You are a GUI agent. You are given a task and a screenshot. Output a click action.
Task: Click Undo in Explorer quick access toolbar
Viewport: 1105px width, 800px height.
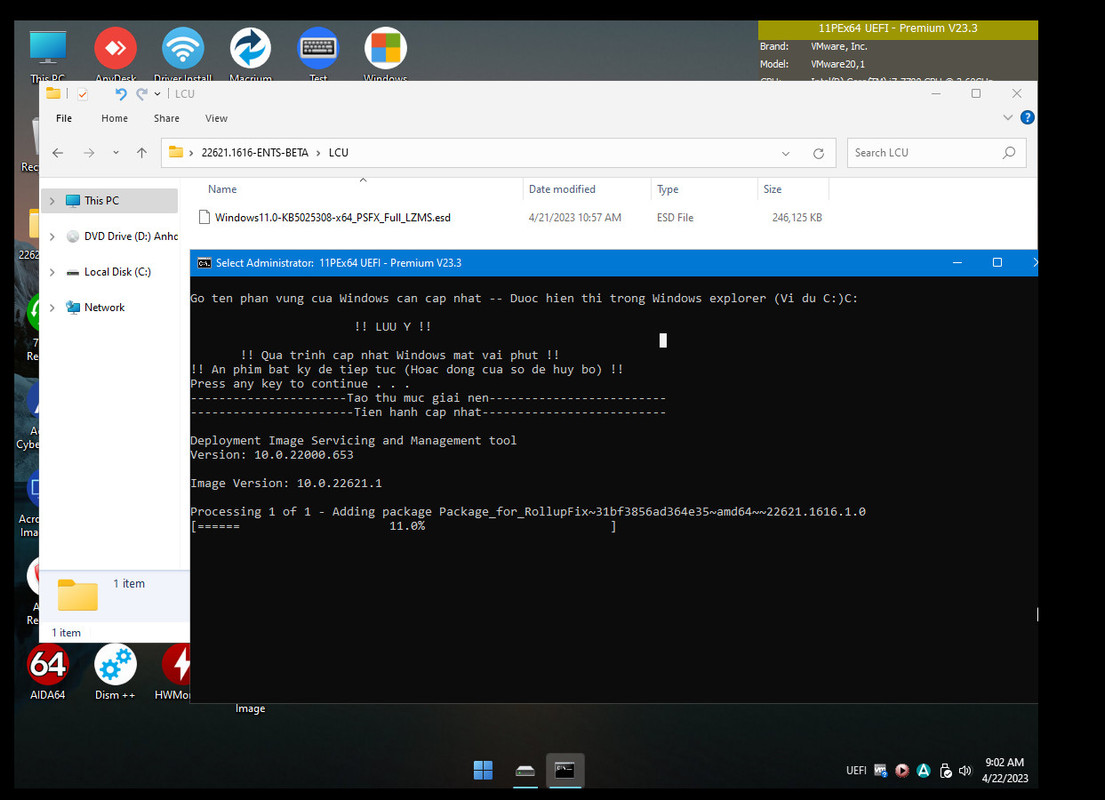pyautogui.click(x=121, y=94)
